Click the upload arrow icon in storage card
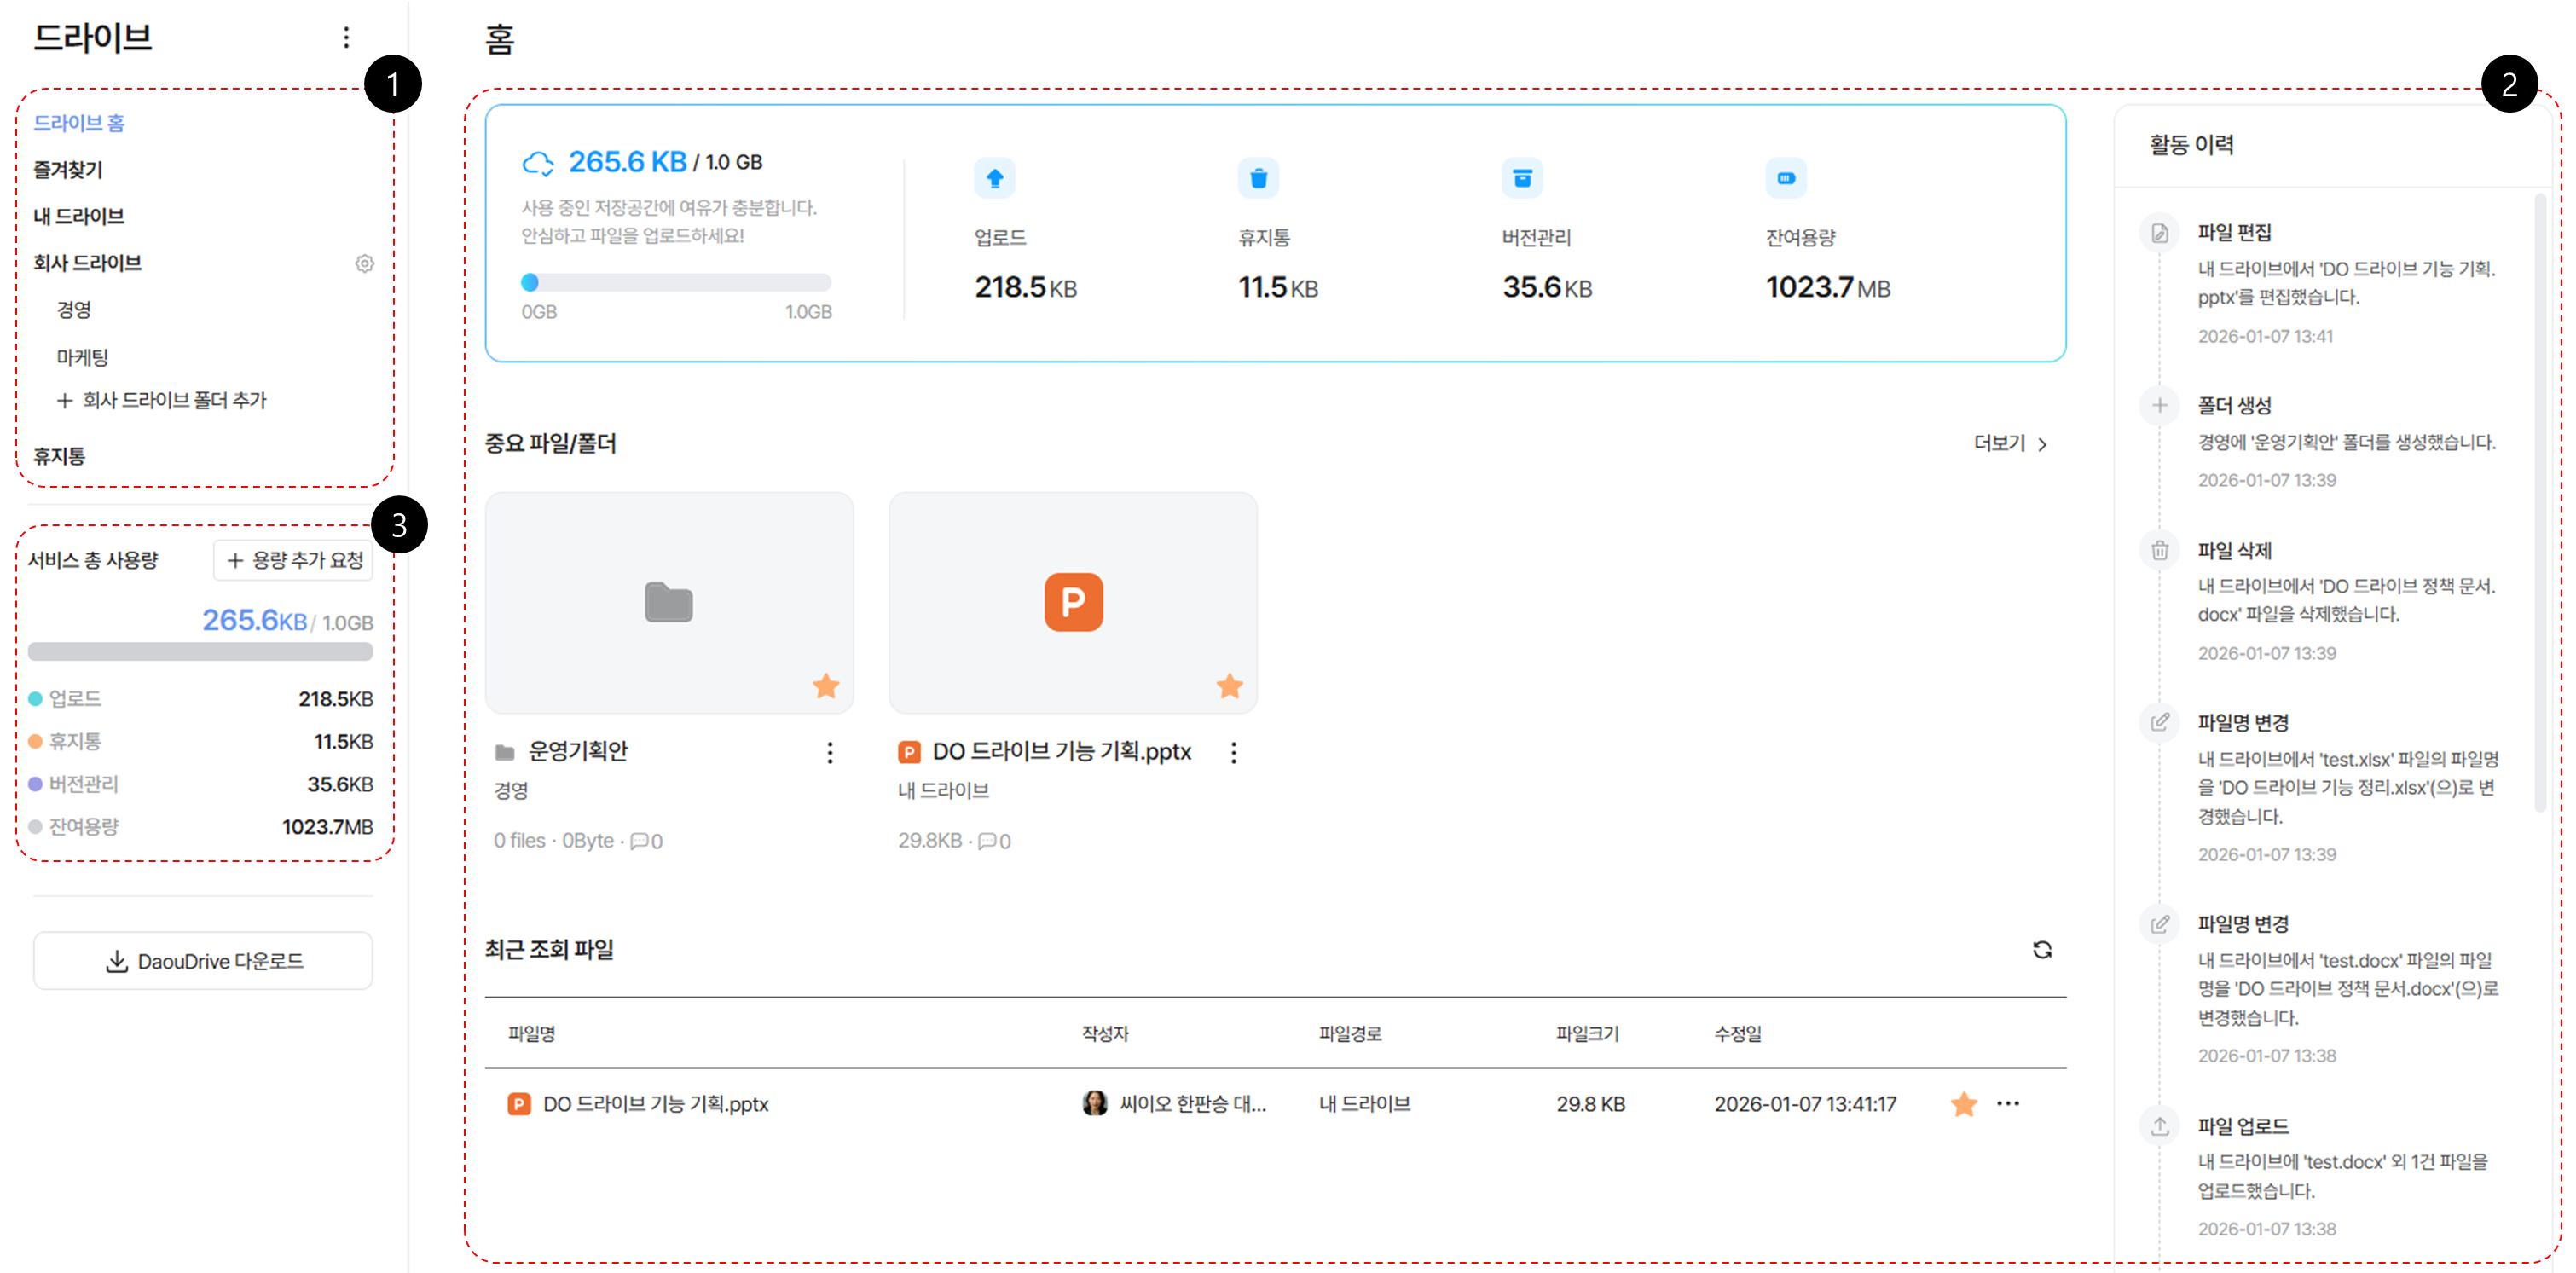The image size is (2576, 1273). tap(994, 178)
